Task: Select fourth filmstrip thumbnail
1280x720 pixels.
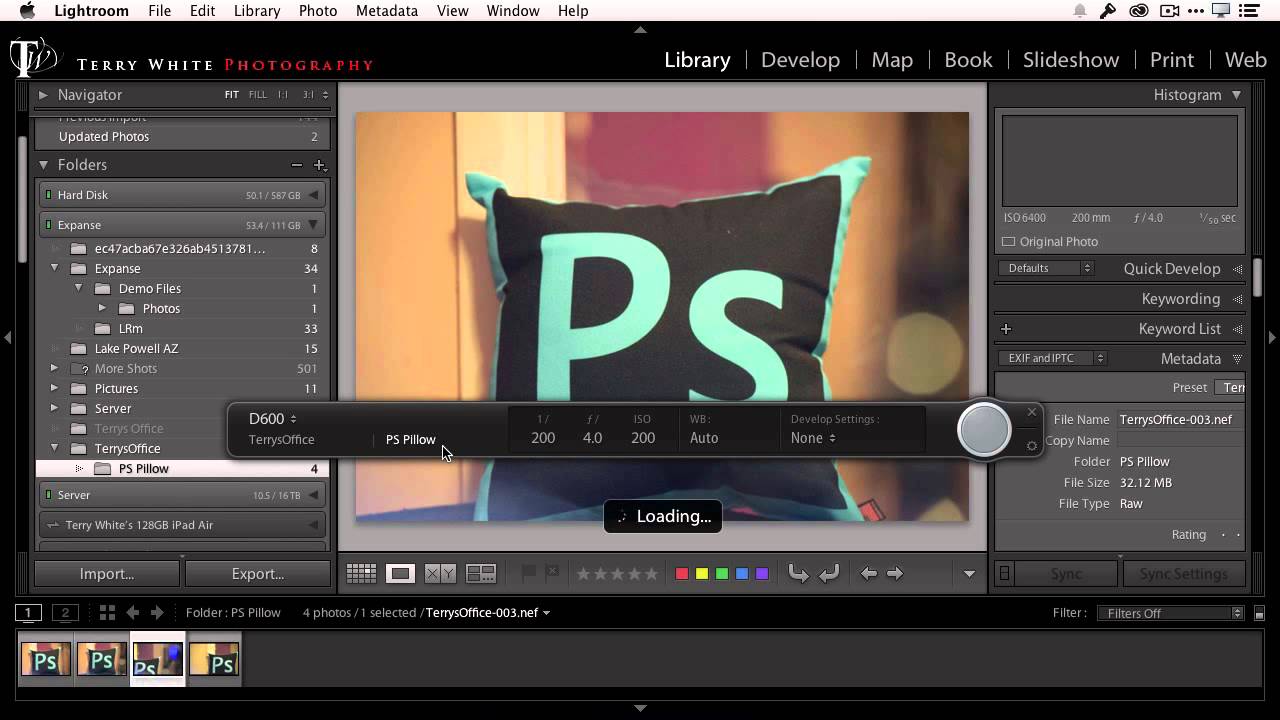Action: tap(214, 660)
